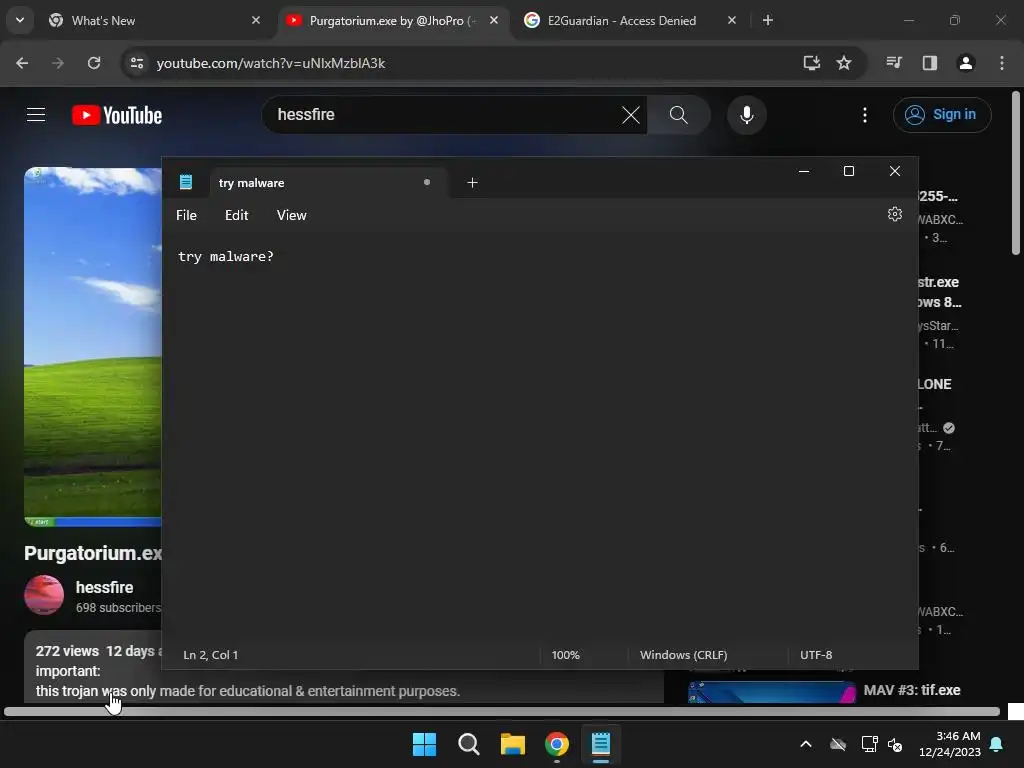Clear the YouTube search box
The image size is (1024, 768).
click(631, 115)
